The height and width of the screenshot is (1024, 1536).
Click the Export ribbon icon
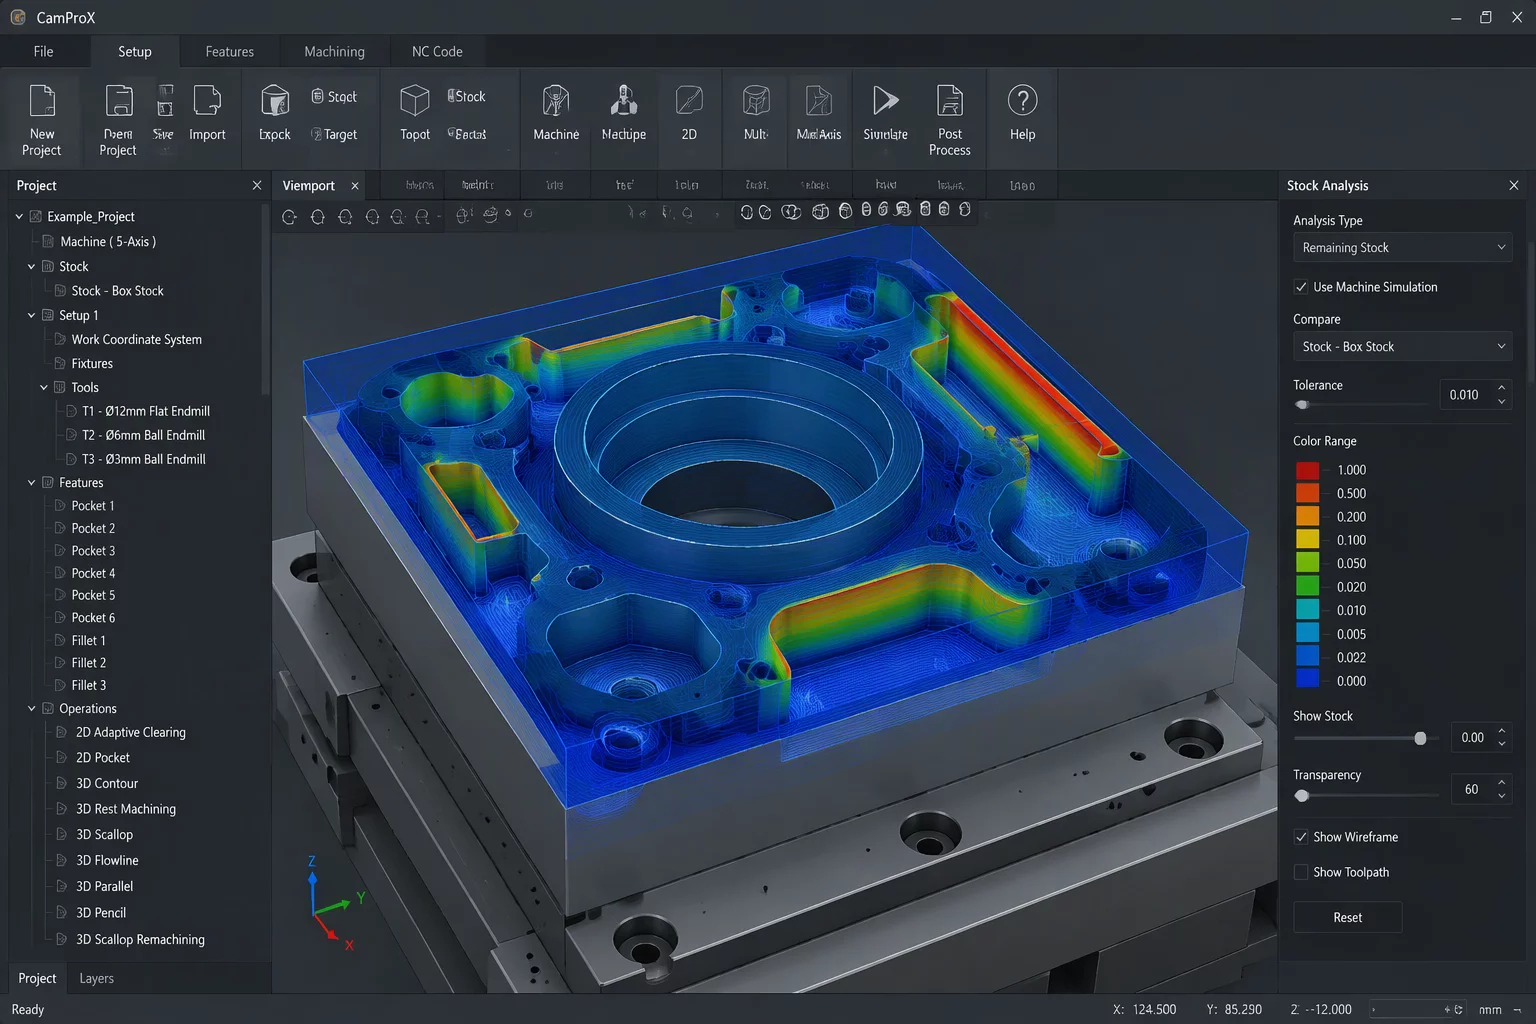[x=275, y=101]
